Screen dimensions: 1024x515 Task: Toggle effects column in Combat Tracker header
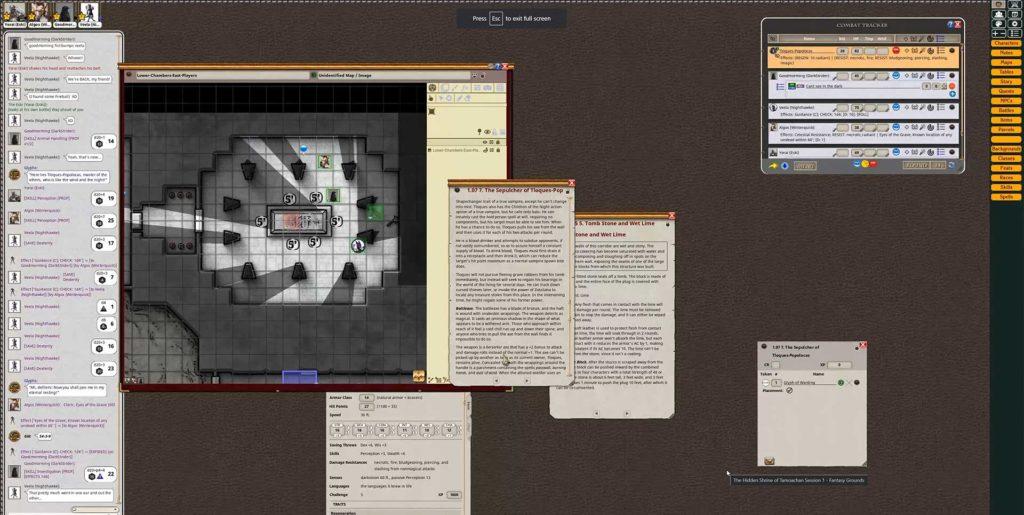point(940,39)
